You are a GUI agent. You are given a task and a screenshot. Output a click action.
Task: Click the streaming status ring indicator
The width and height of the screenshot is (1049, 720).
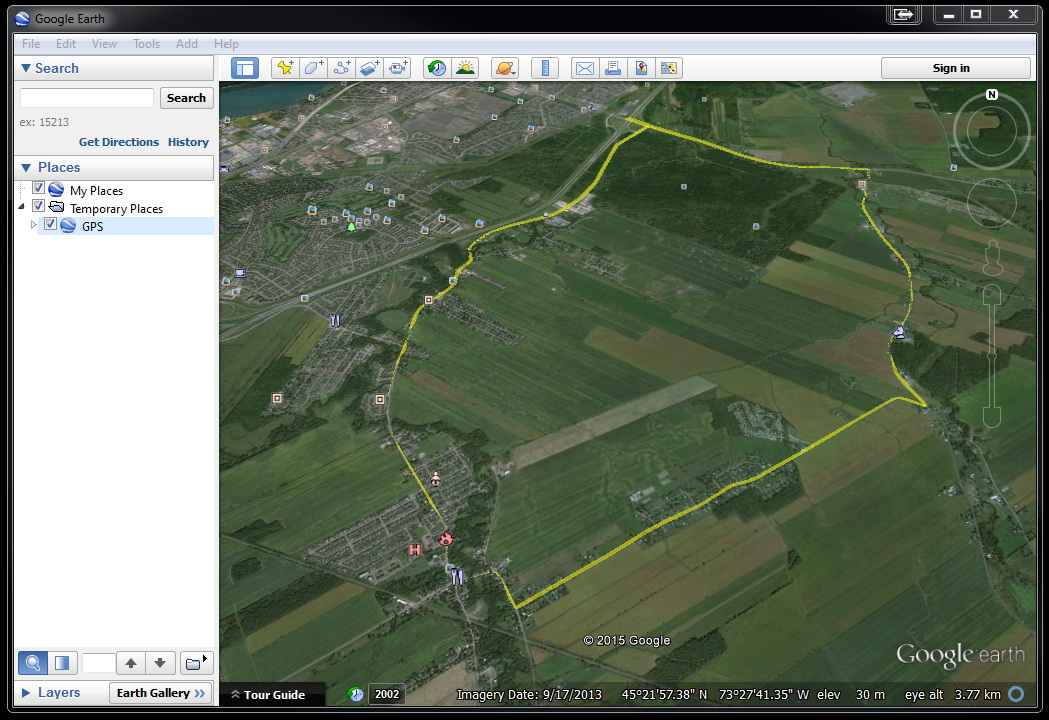click(1016, 694)
